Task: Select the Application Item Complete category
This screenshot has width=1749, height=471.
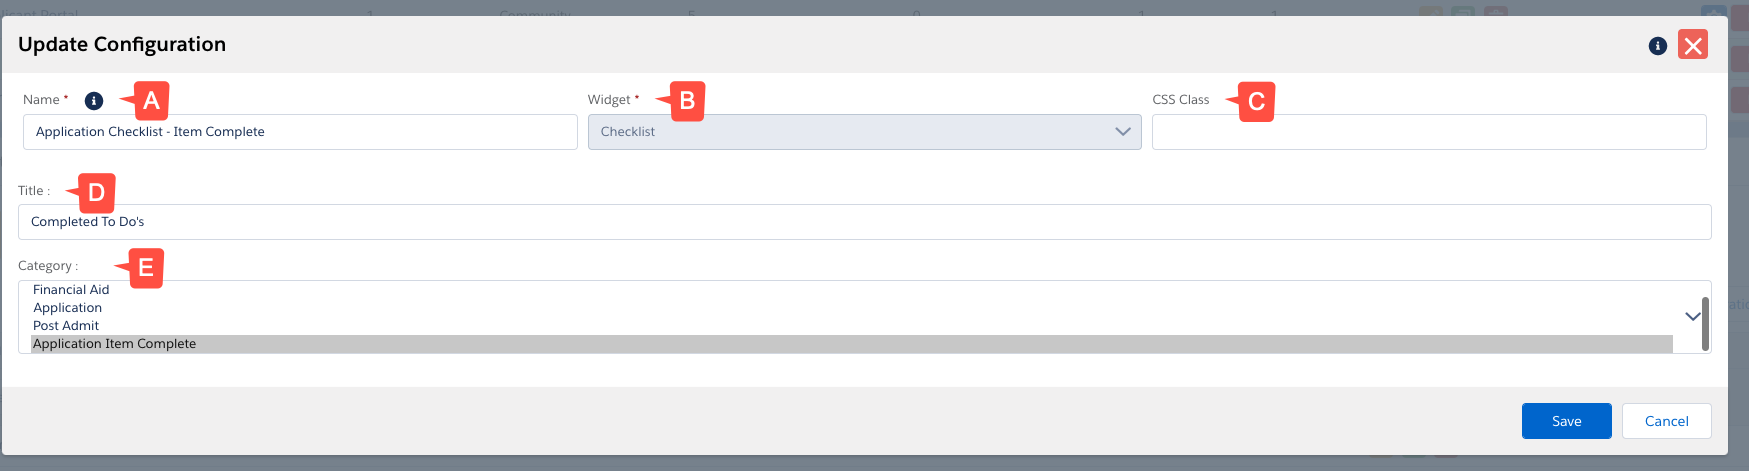Action: pos(114,344)
